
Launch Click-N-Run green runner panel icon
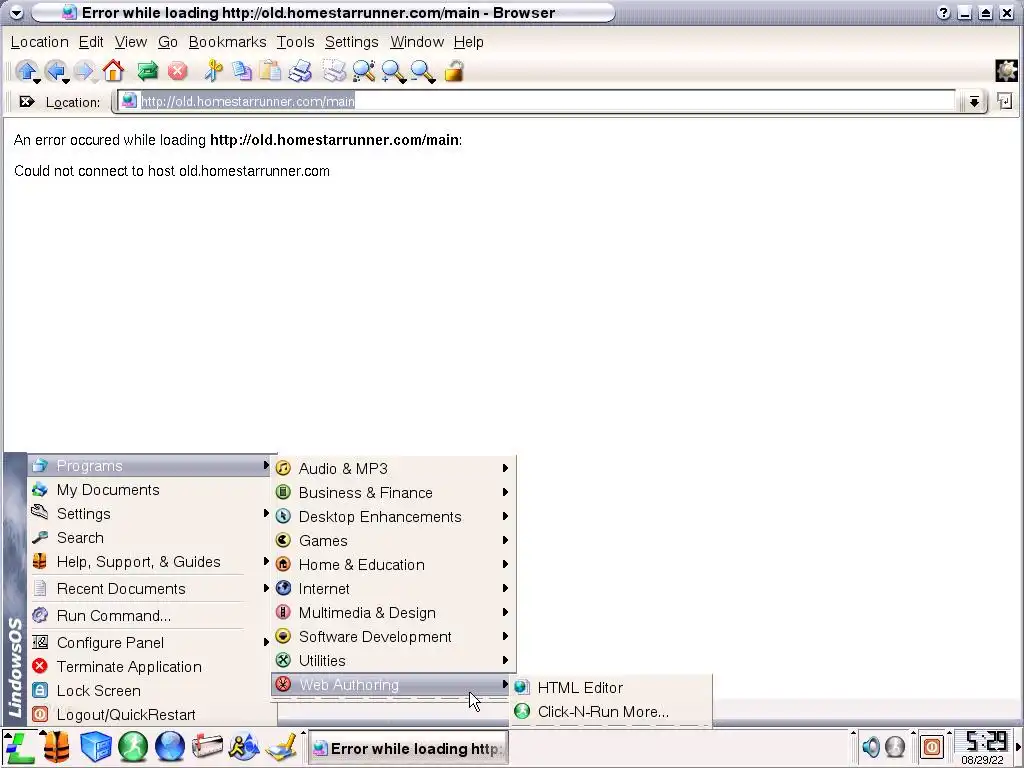point(133,747)
